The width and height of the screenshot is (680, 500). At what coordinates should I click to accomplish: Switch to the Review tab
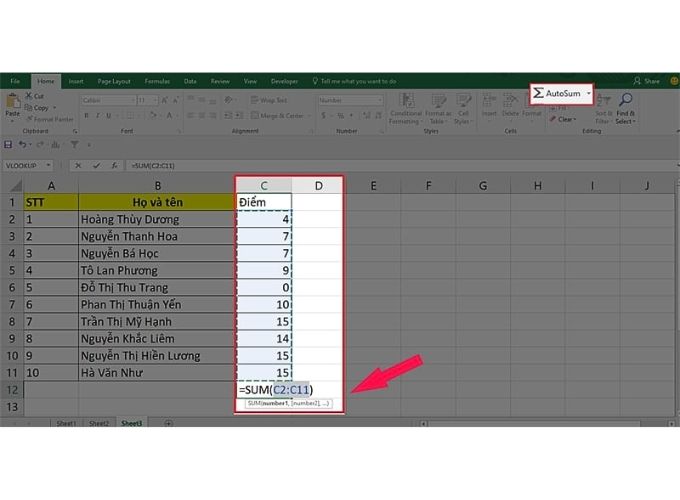coord(220,81)
